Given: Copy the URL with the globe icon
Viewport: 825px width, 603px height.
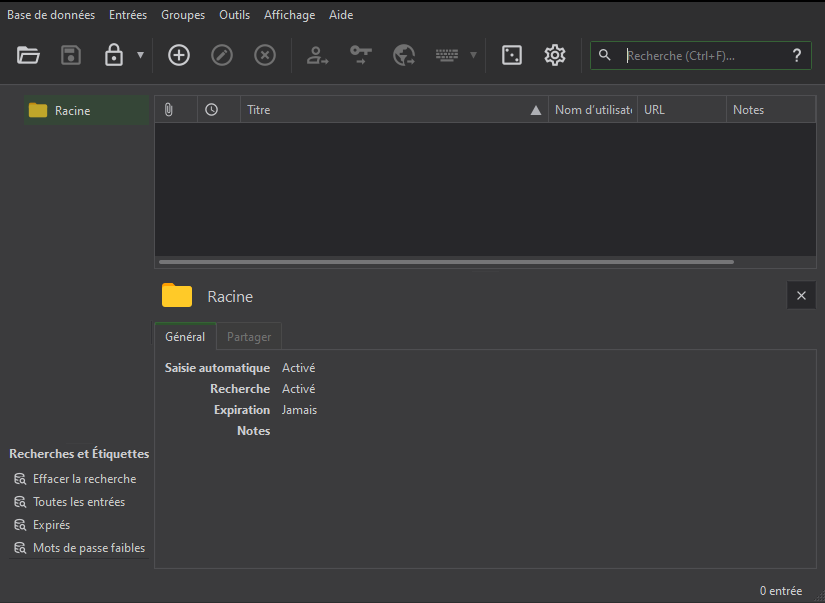Looking at the screenshot, I should 404,55.
